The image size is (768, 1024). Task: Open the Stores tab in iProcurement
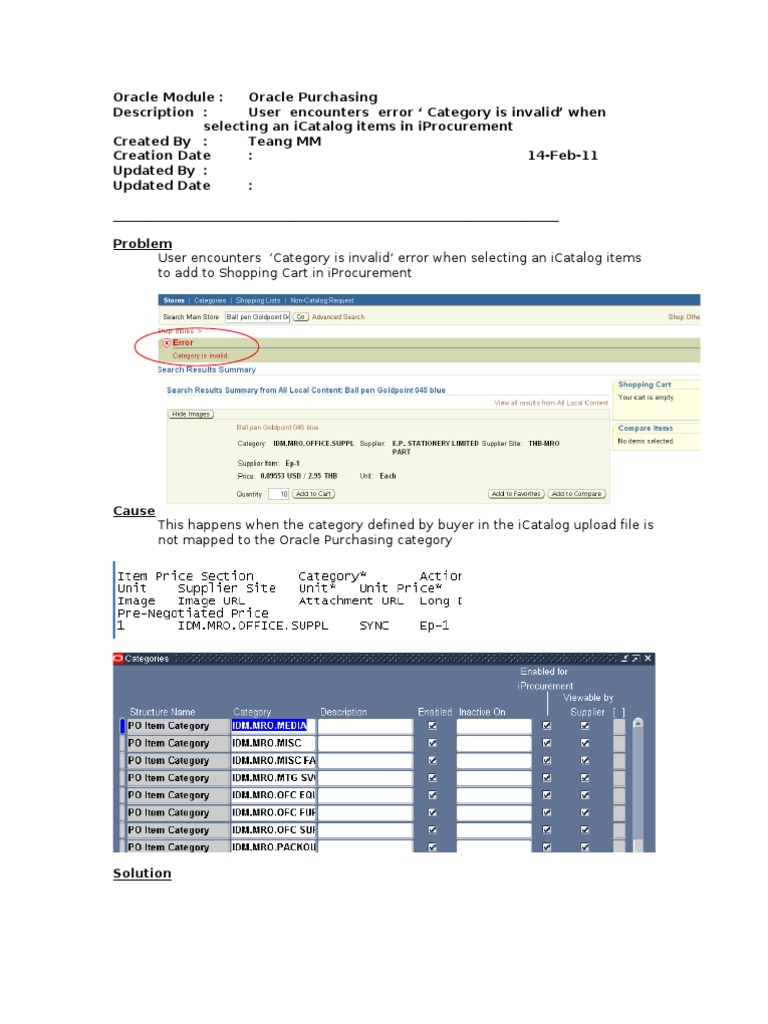coord(174,300)
